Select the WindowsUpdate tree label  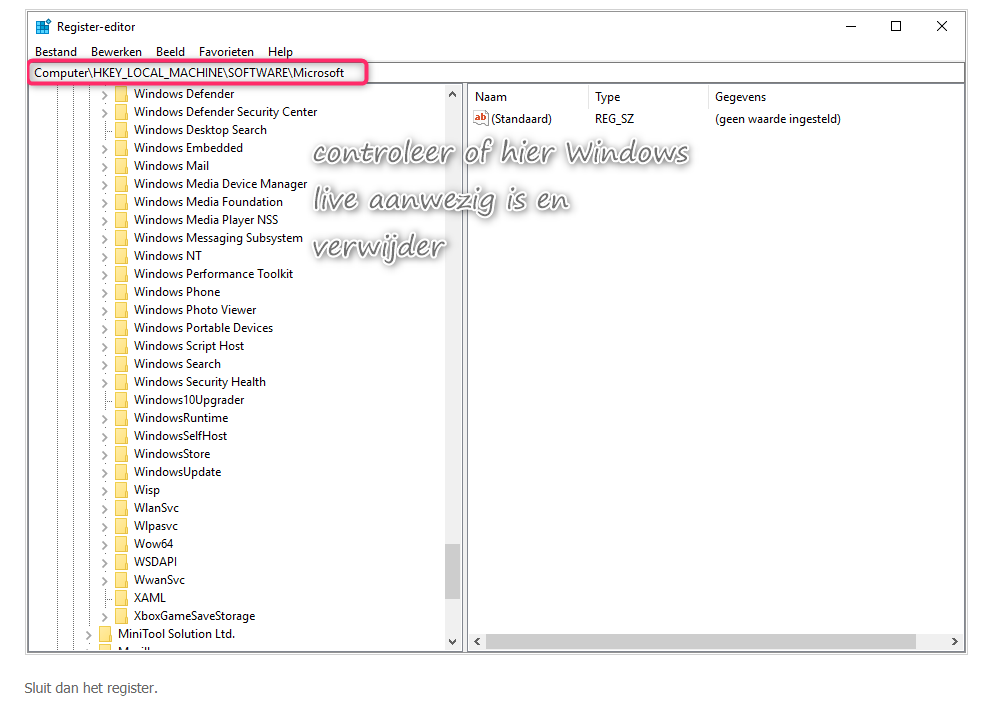177,472
